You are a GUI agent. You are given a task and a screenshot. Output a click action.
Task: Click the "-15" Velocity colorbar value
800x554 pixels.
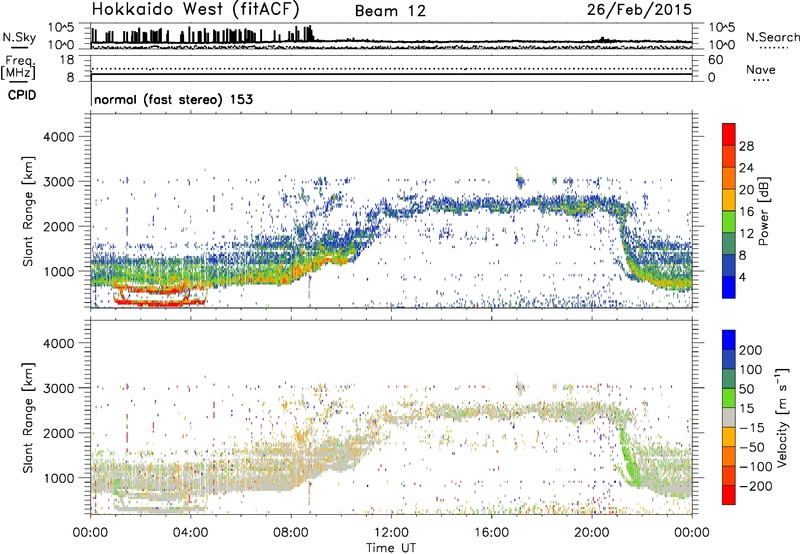tap(752, 427)
